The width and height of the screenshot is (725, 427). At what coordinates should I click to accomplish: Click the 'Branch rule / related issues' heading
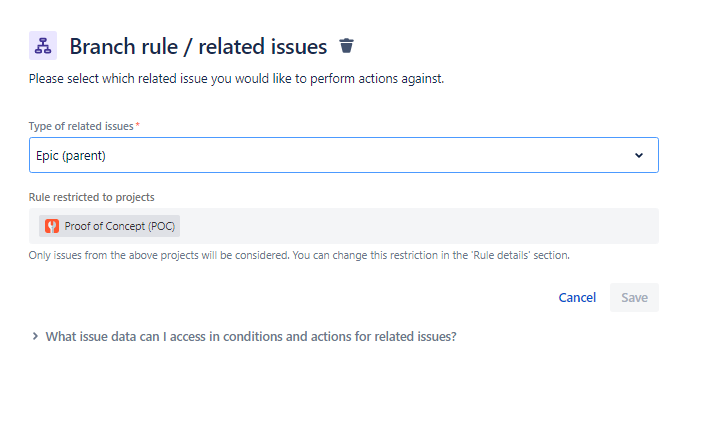[x=198, y=47]
